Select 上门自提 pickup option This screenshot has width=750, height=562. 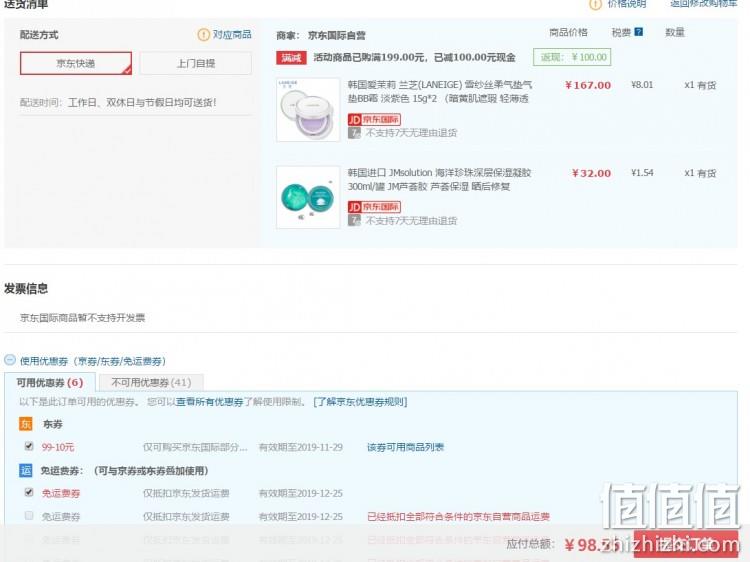[x=196, y=63]
